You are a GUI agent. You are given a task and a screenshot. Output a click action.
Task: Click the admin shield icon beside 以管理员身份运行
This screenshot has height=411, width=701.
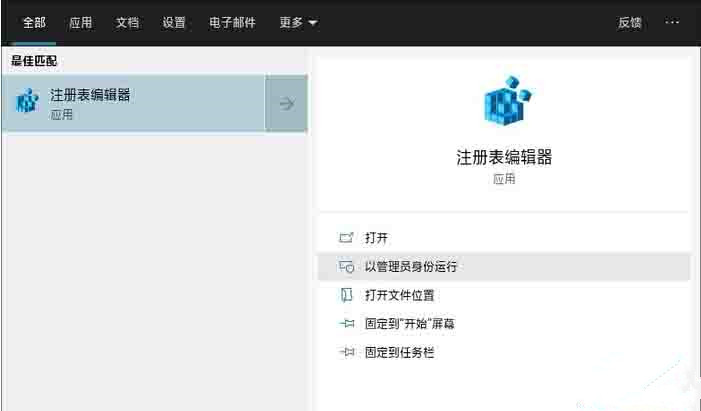tap(346, 267)
